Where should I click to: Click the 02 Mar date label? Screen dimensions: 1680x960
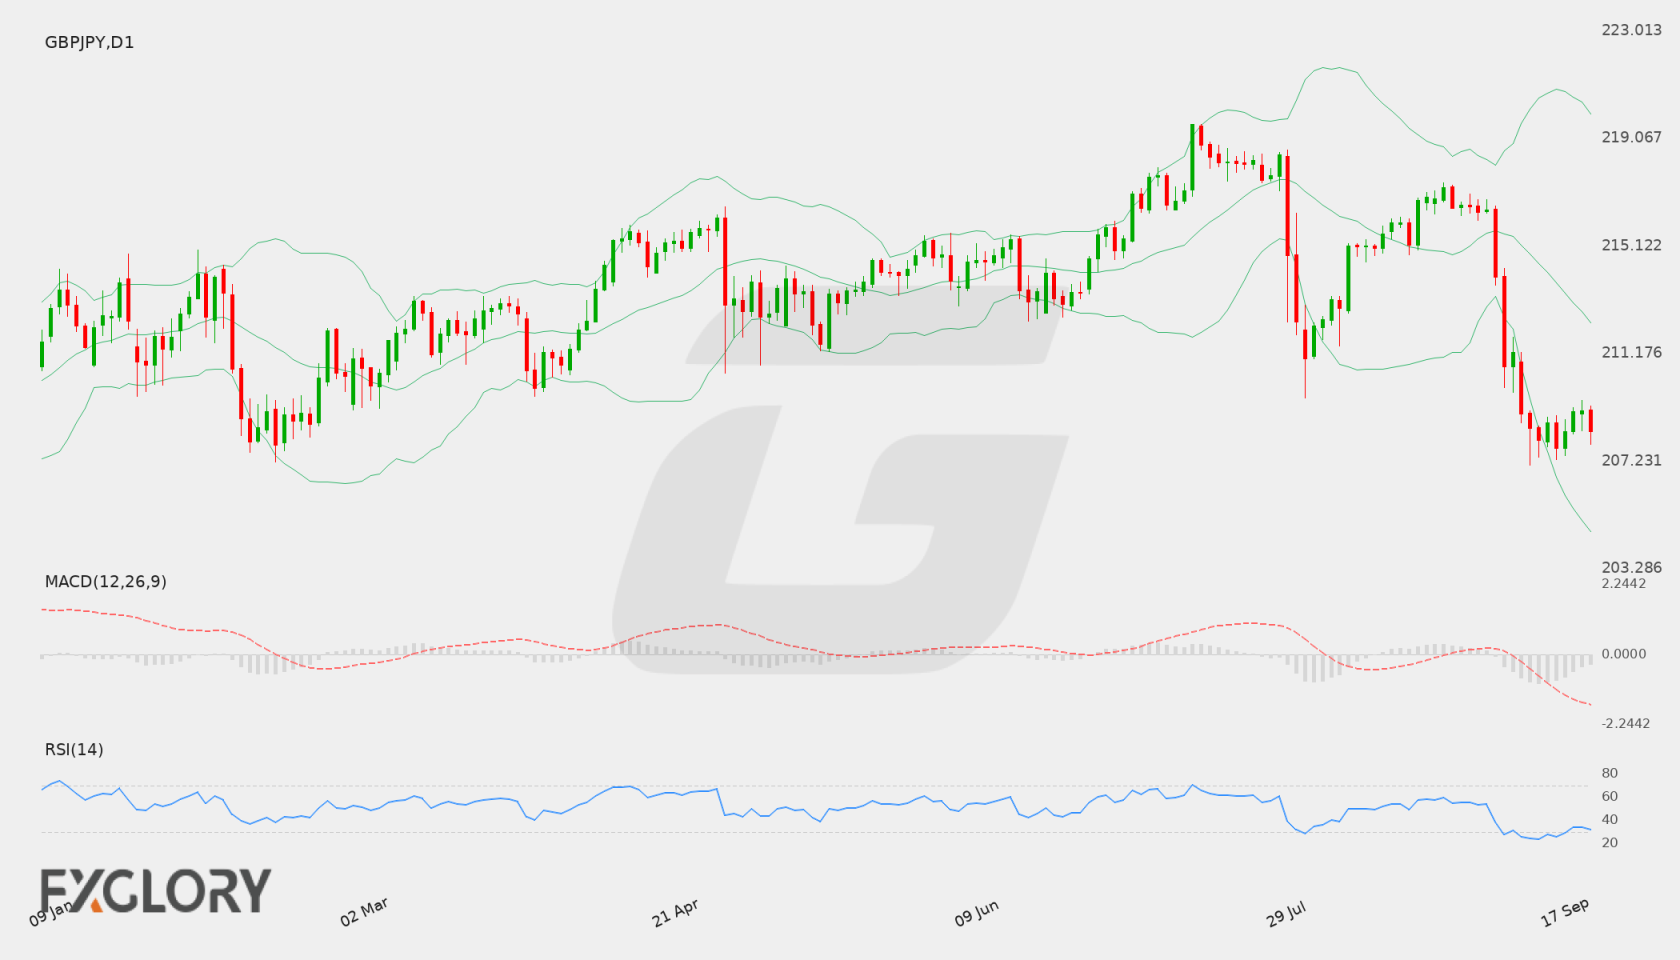[x=364, y=912]
